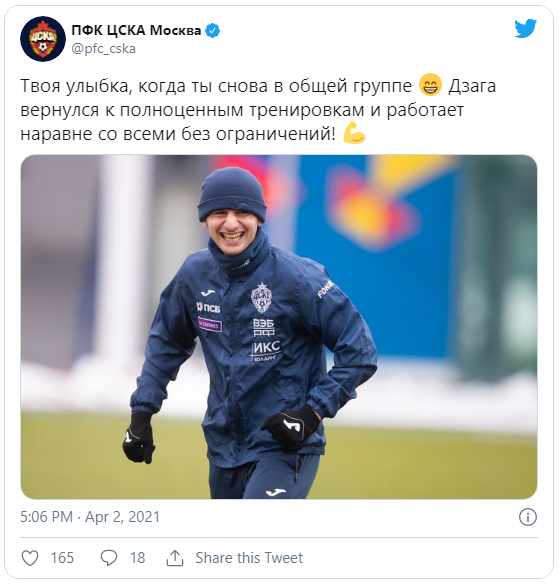Click the 5:06 PM · Apr 2, 2021 timestamp
Screen dimensions: 559x584
[90, 517]
